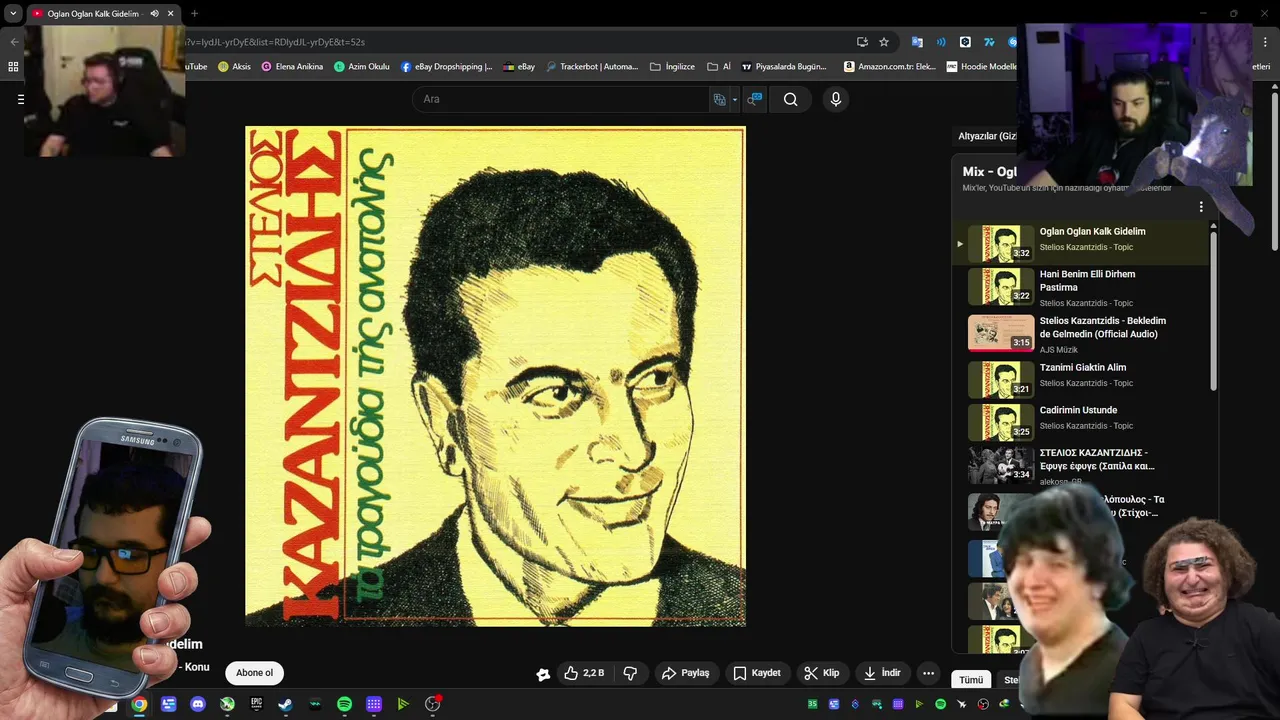Viewport: 1280px width, 720px height.
Task: Open the YouTube hamburger guide menu
Action: (x=20, y=99)
